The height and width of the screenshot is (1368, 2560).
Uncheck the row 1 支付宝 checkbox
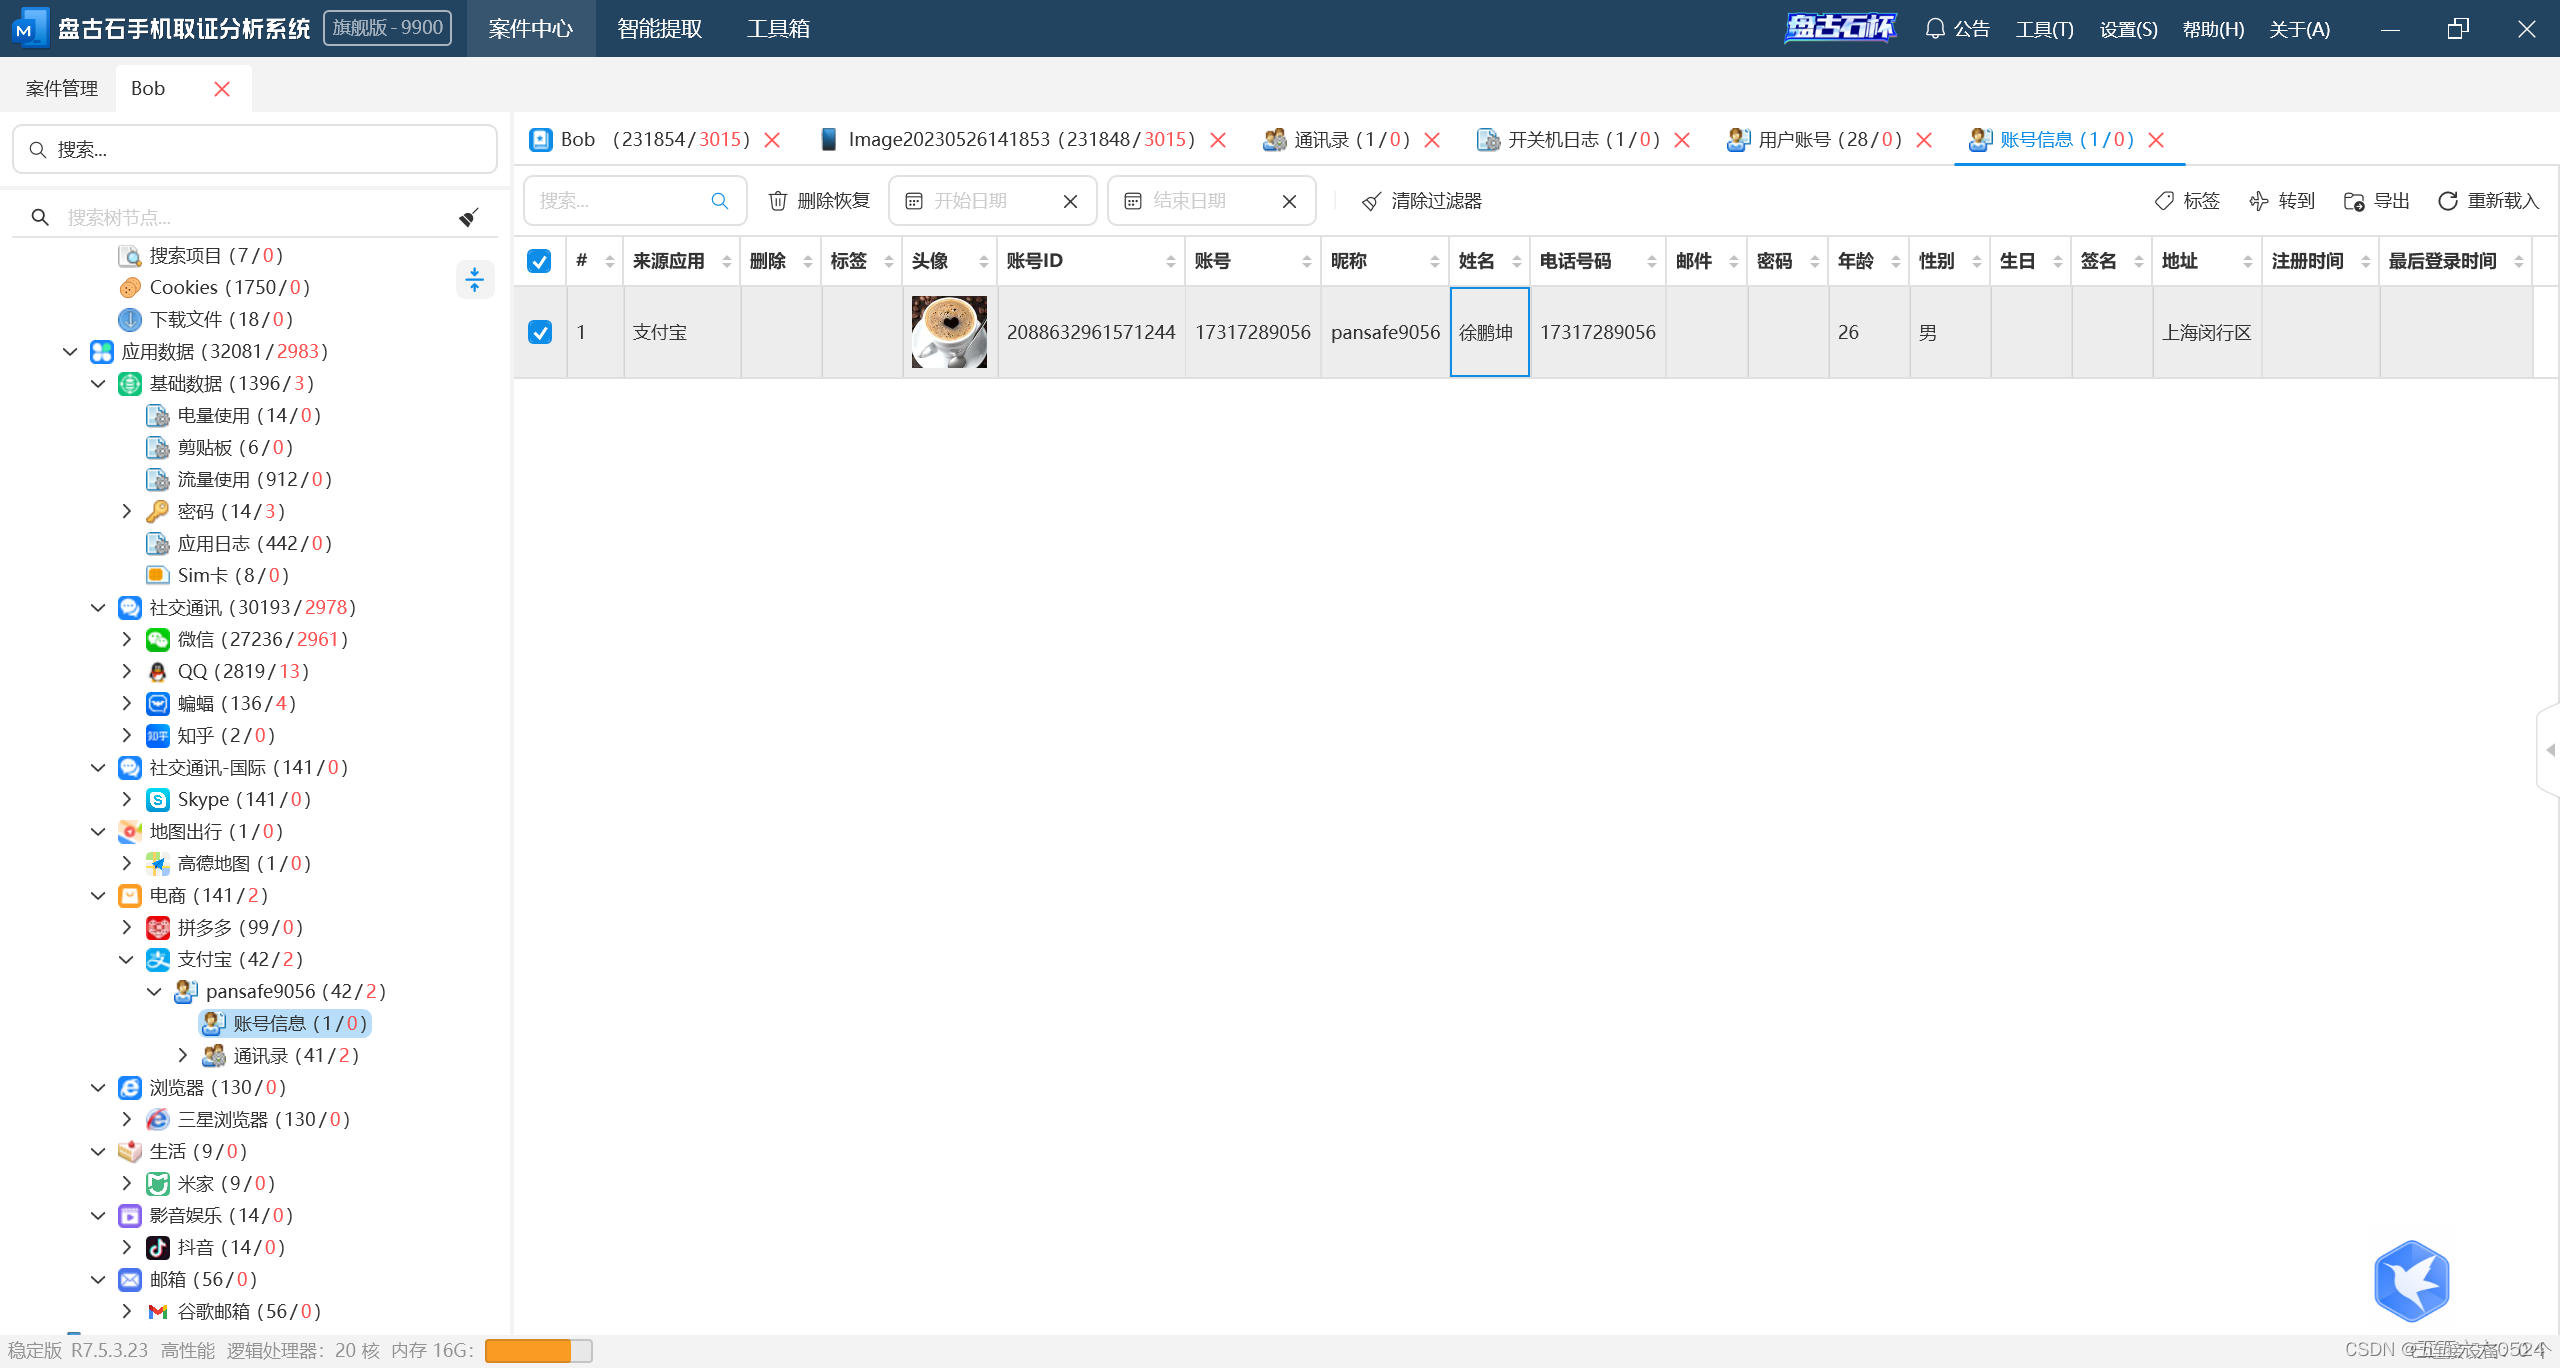[x=539, y=332]
